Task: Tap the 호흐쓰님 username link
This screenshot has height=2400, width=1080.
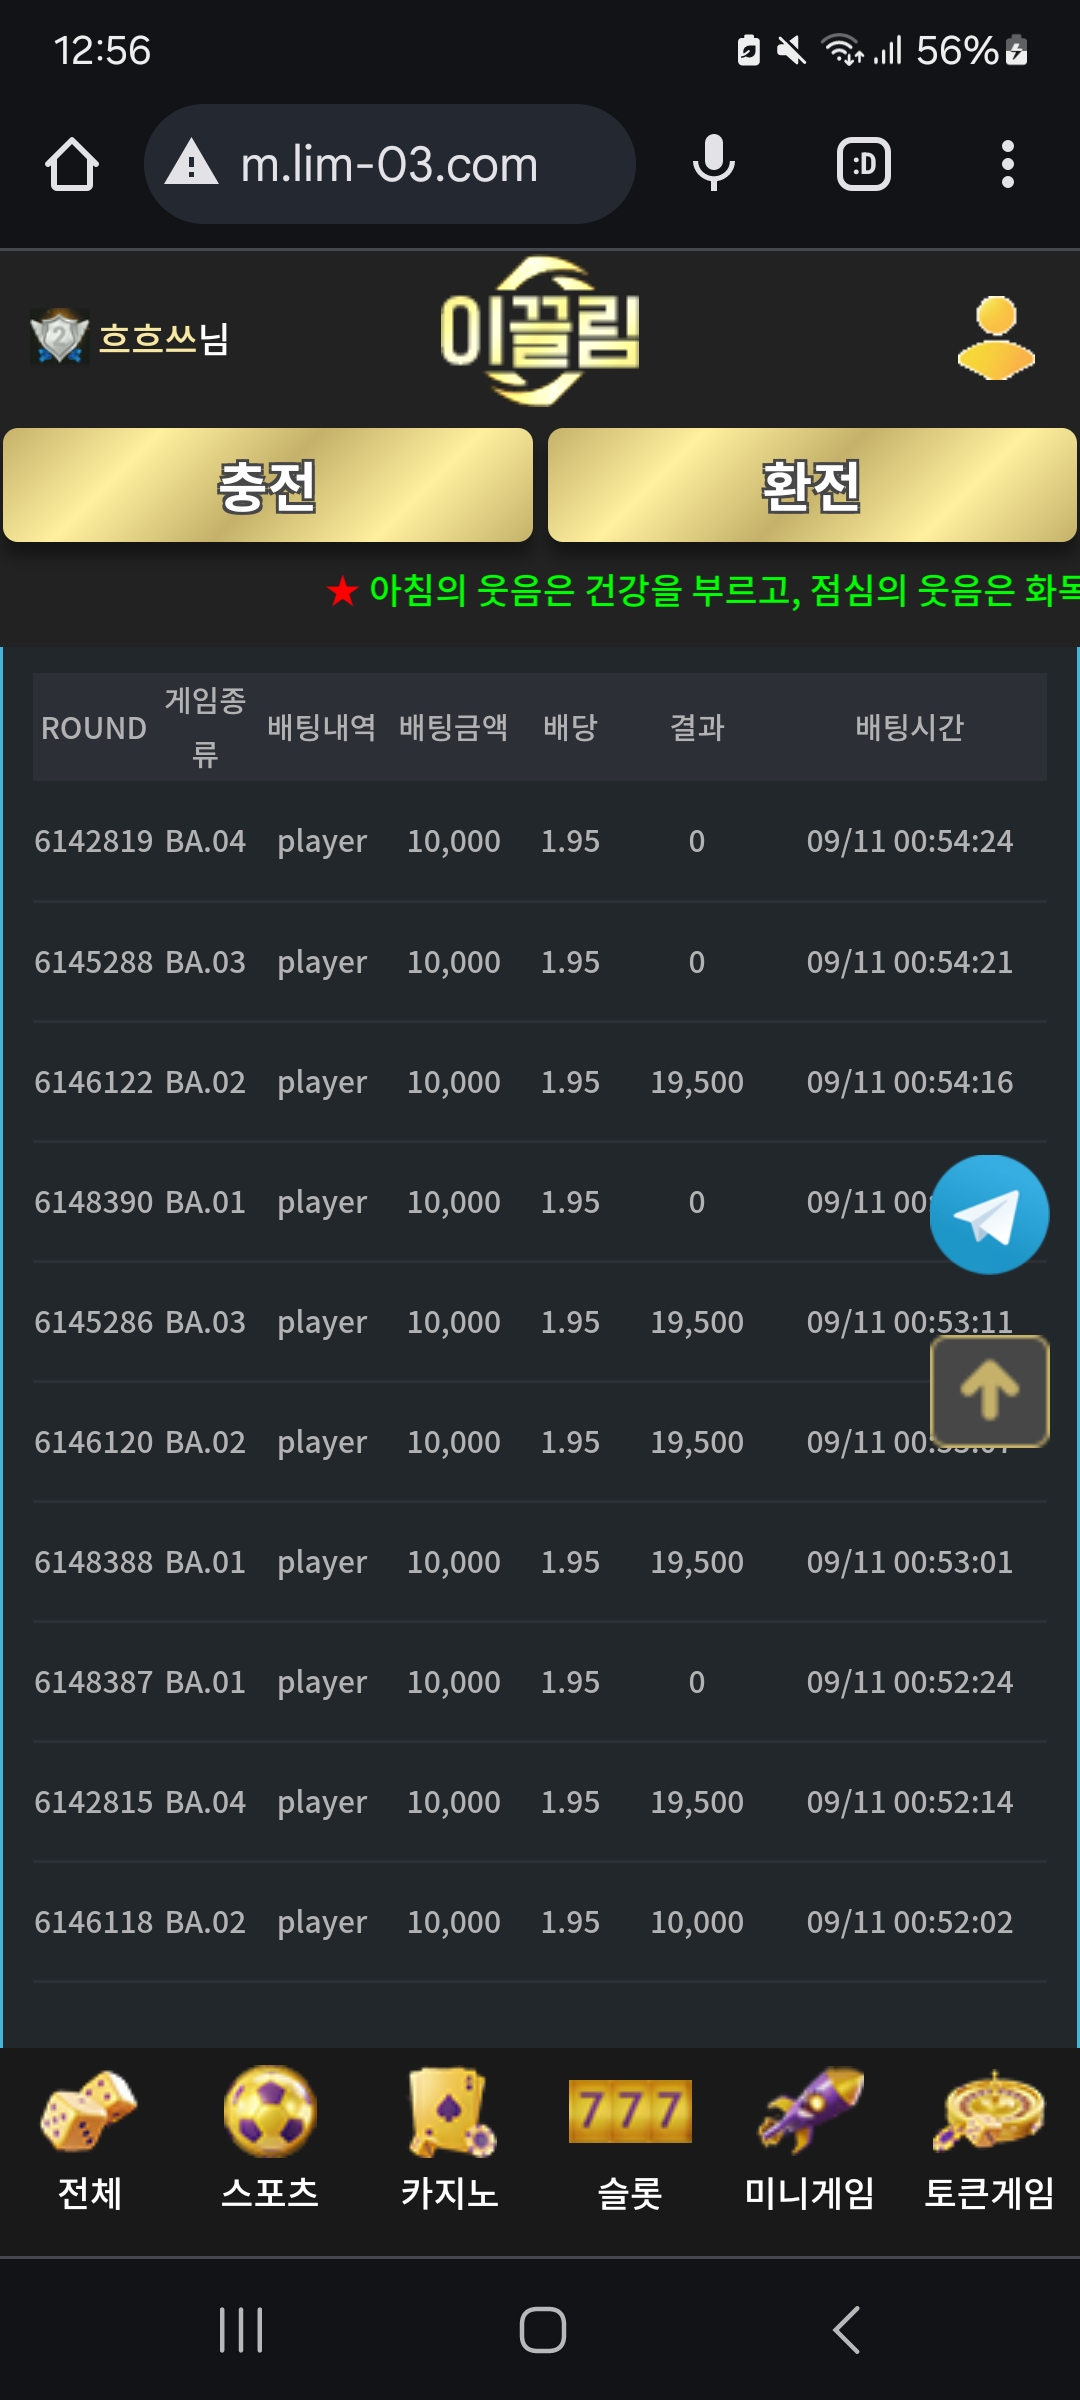Action: point(163,339)
